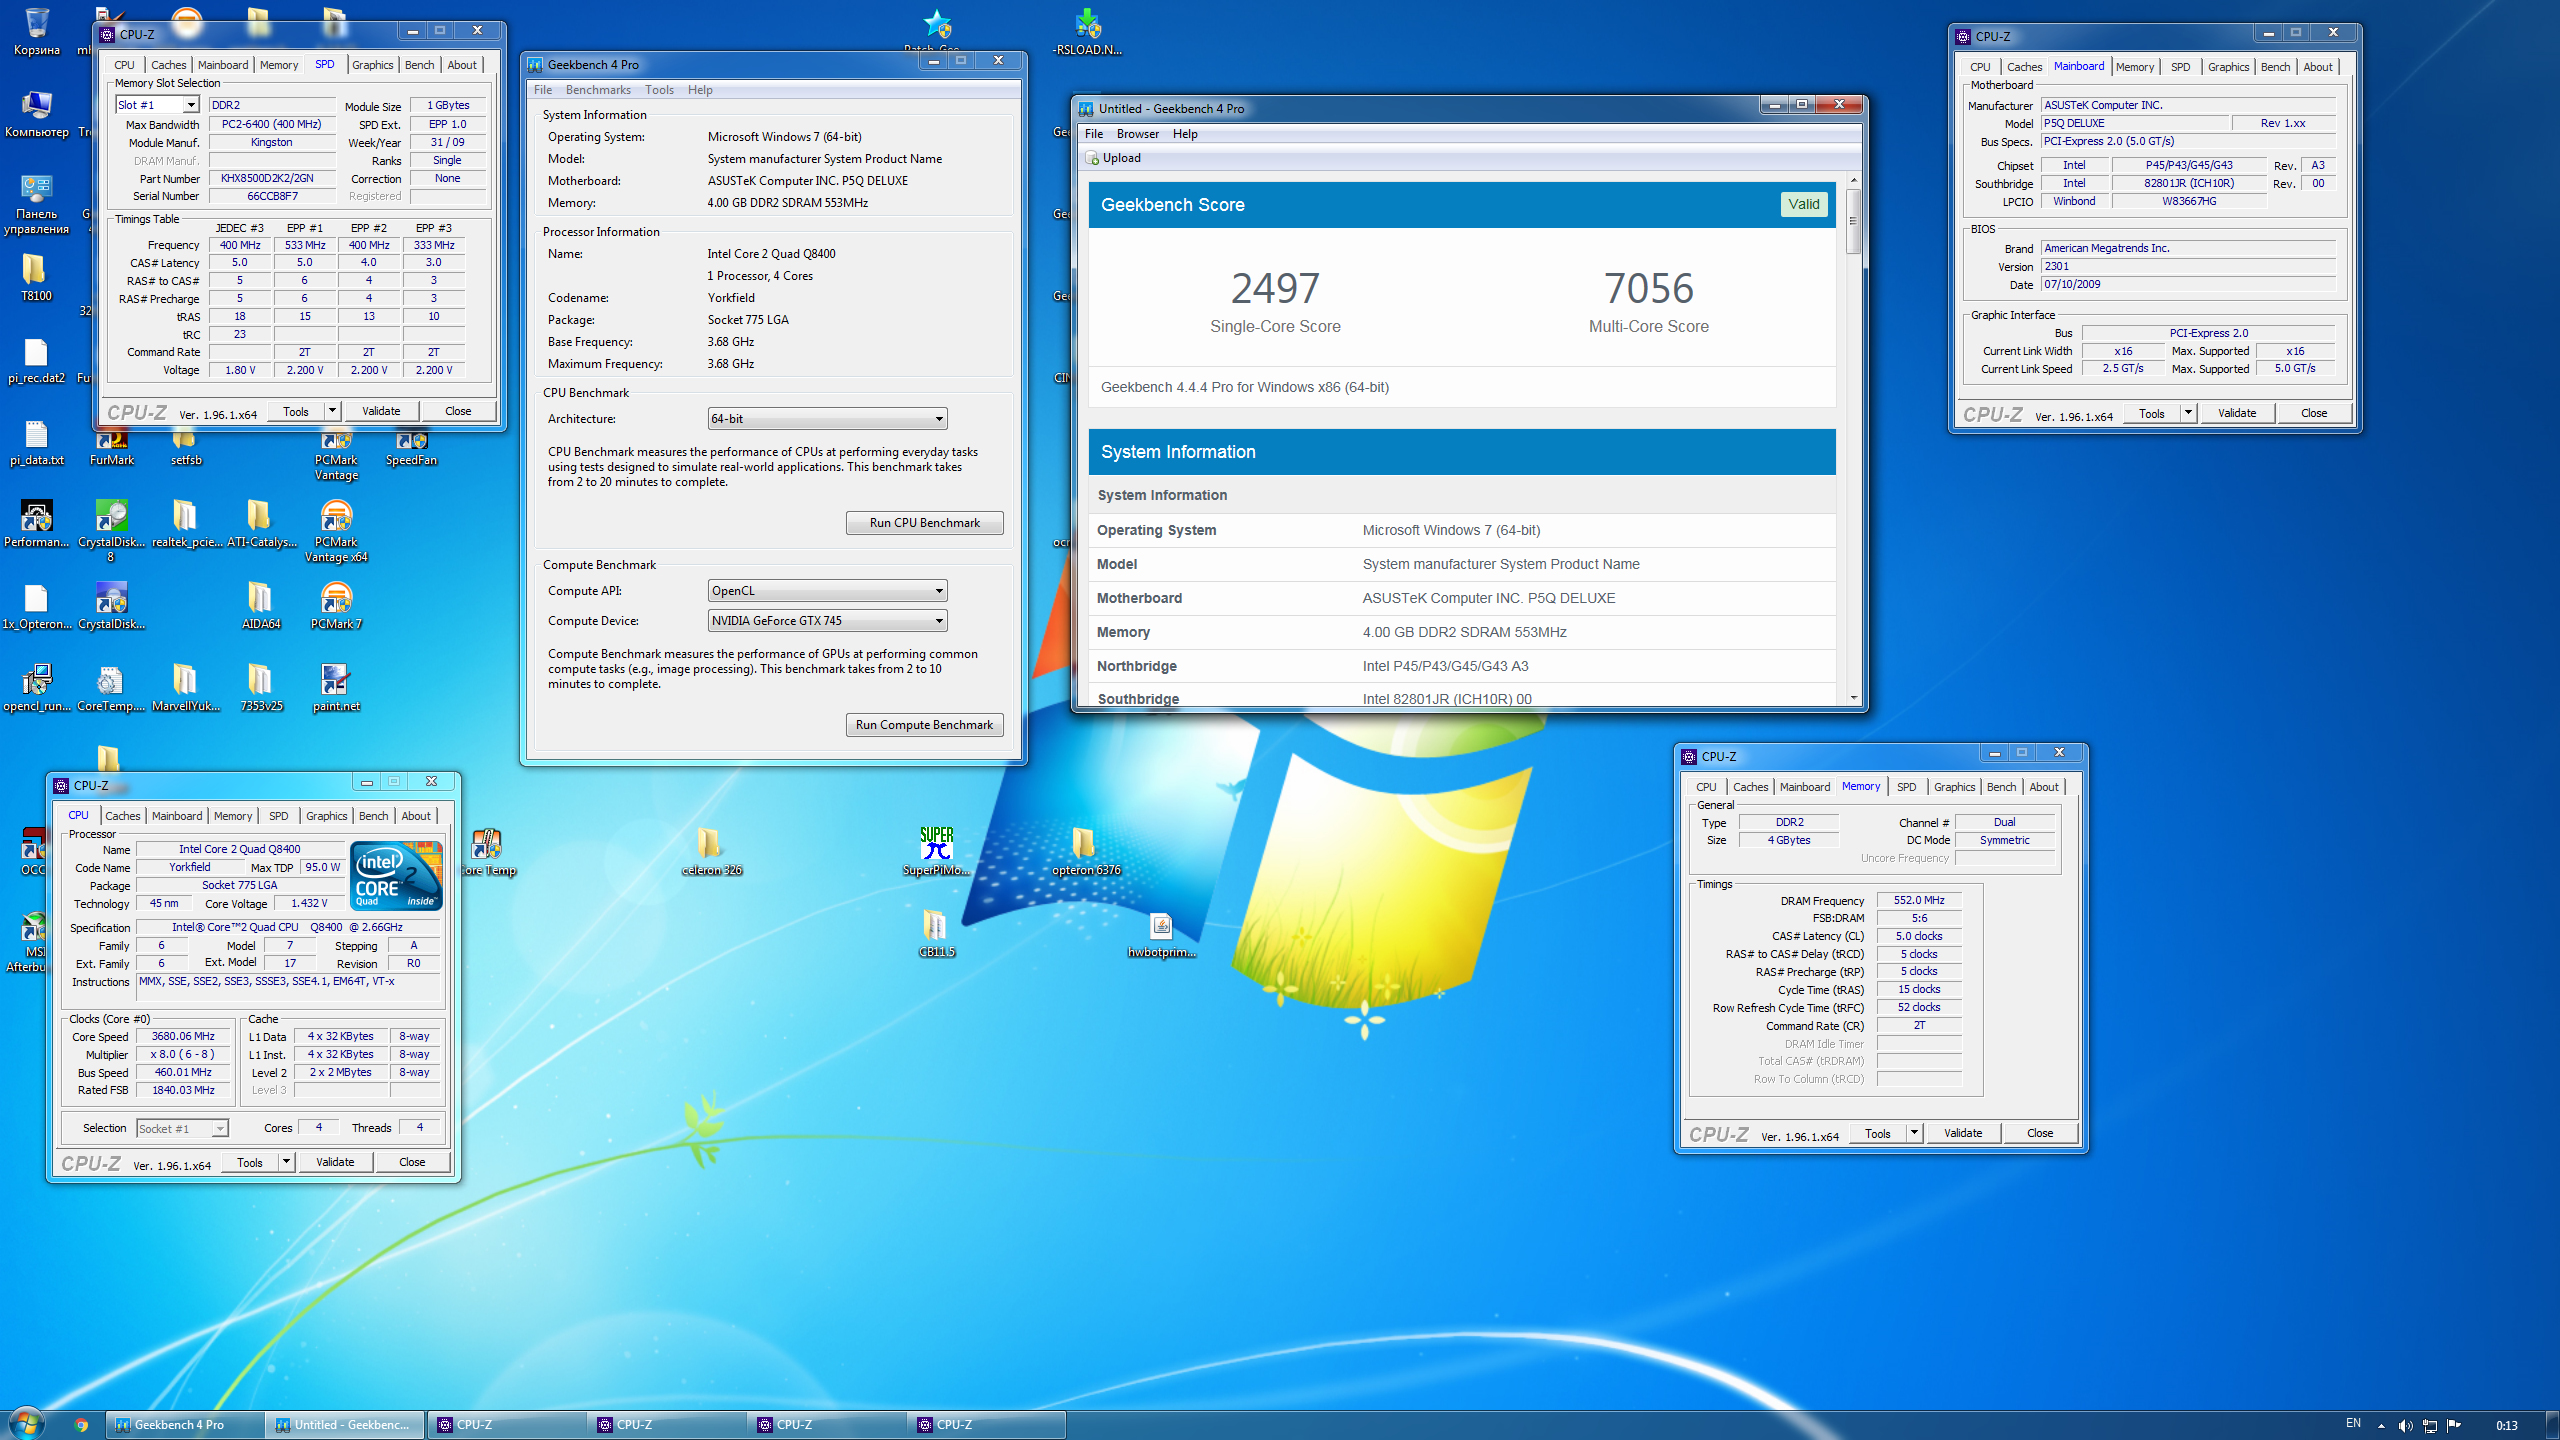This screenshot has height=1440, width=2560.
Task: Click Close in CPU tab CPU-Z window
Action: (x=412, y=1162)
